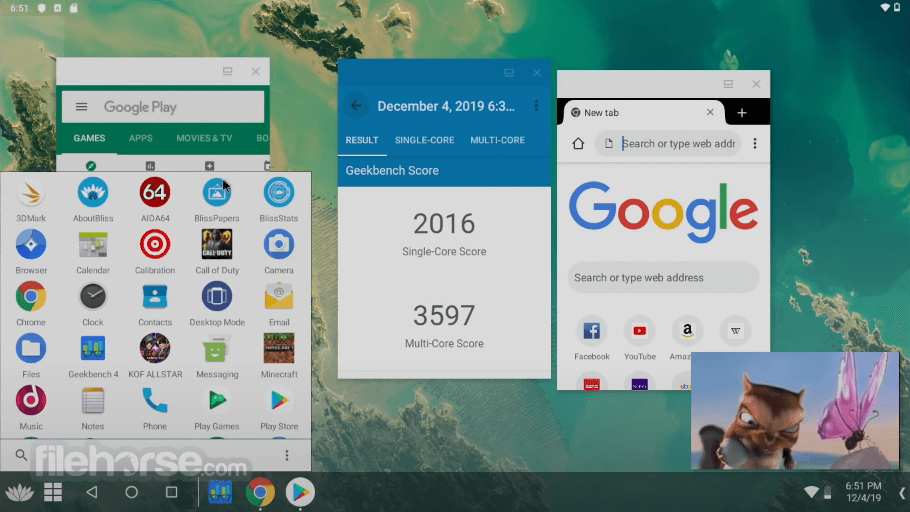The image size is (910, 512).
Task: Open the Notes app
Action: click(93, 400)
